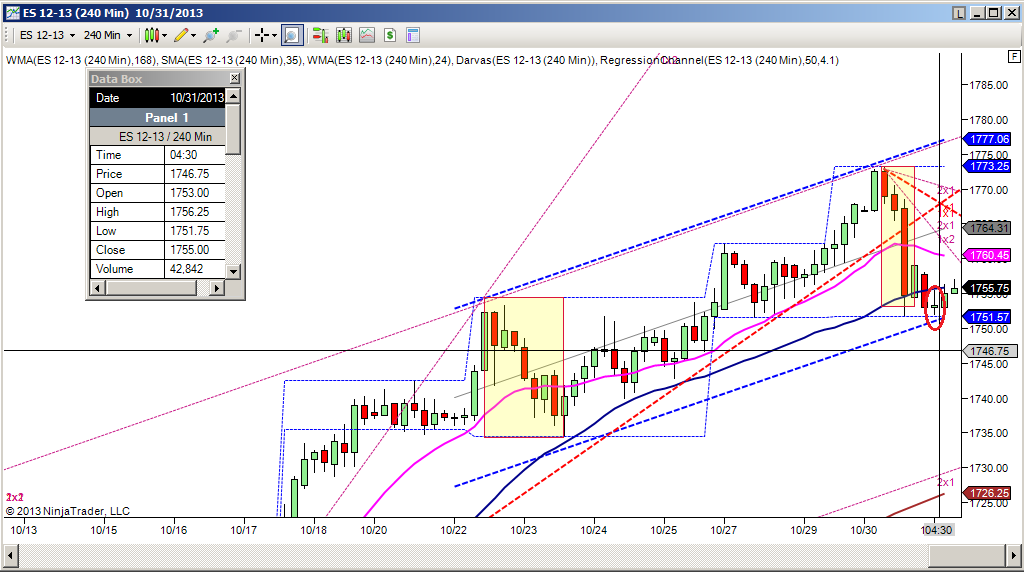
Task: Click chart bottom scrollbar right arrow
Action: coord(1012,556)
